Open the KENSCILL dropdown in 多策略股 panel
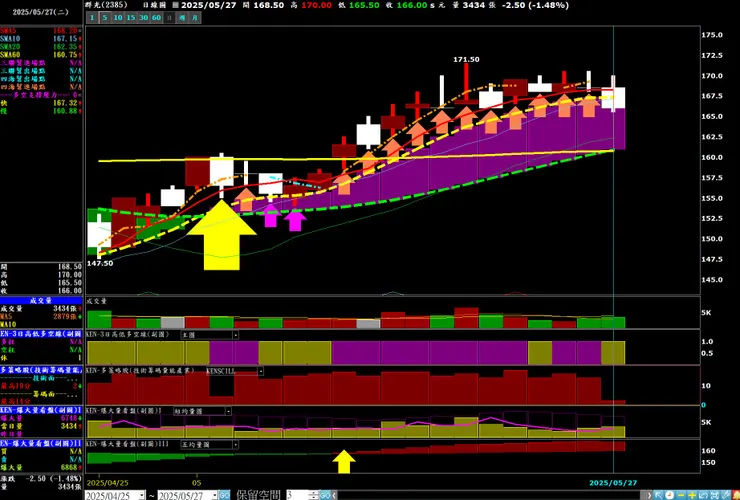Viewport: 740px width, 500px height. 235,371
